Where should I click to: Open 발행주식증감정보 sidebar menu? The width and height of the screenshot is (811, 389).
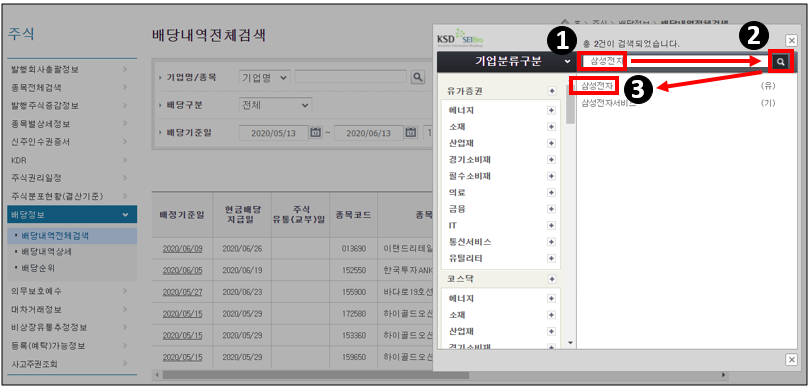click(72, 106)
